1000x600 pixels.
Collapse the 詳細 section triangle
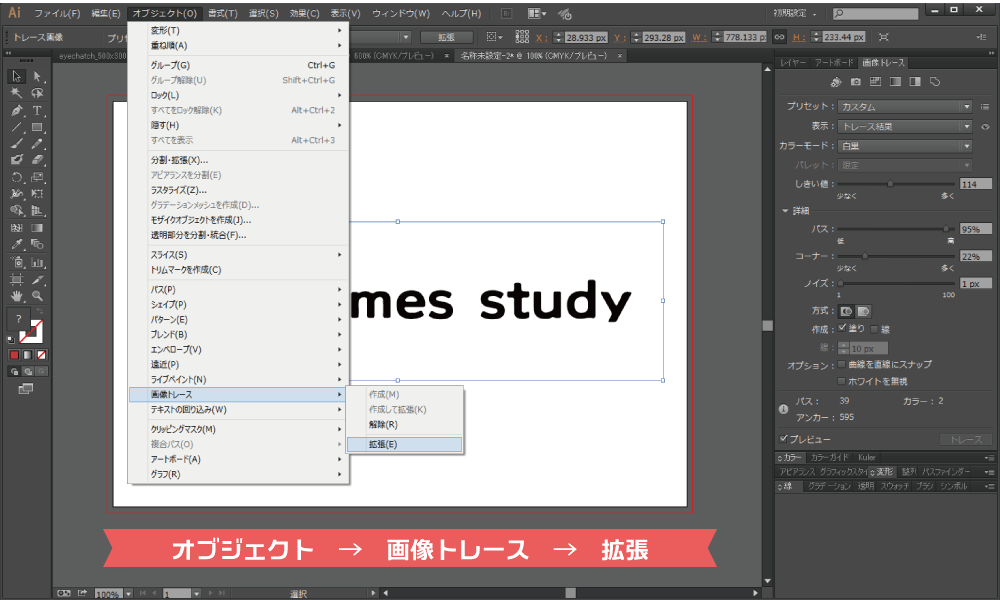(x=785, y=210)
